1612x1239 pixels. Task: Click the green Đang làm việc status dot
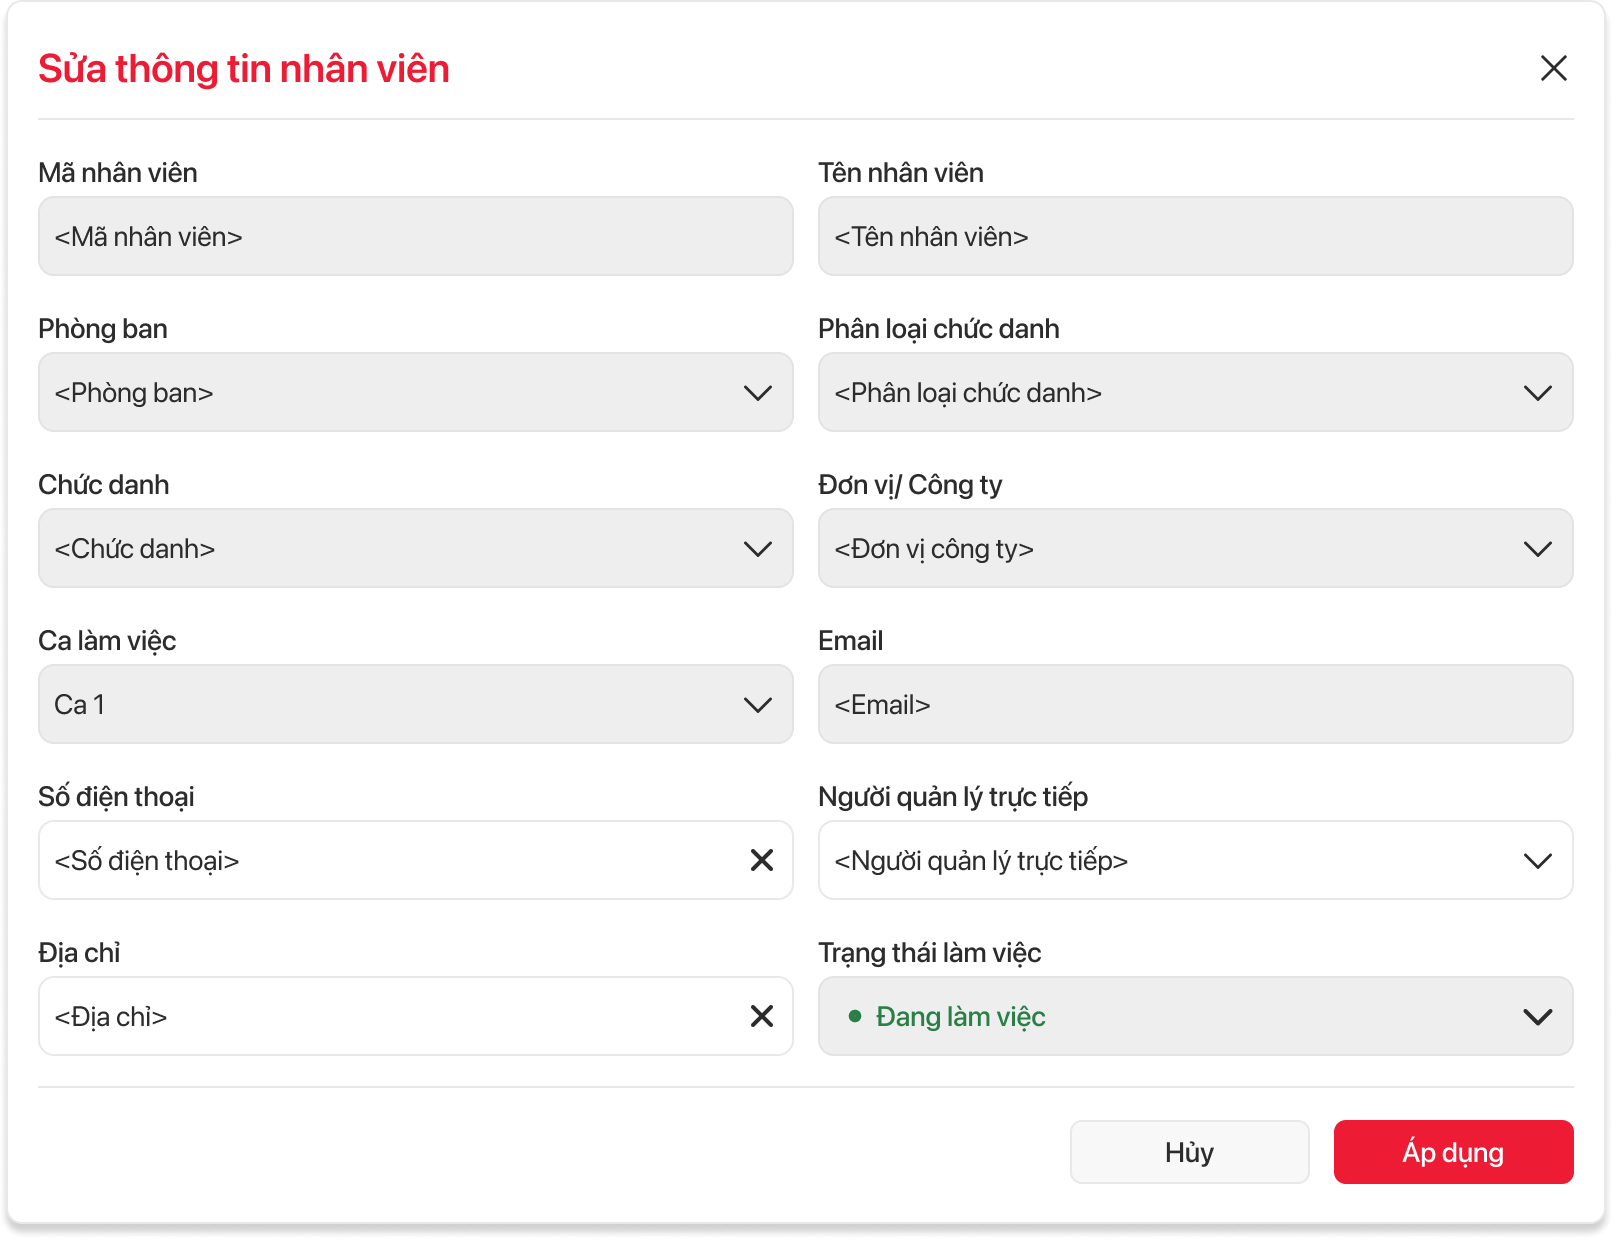pyautogui.click(x=855, y=1017)
